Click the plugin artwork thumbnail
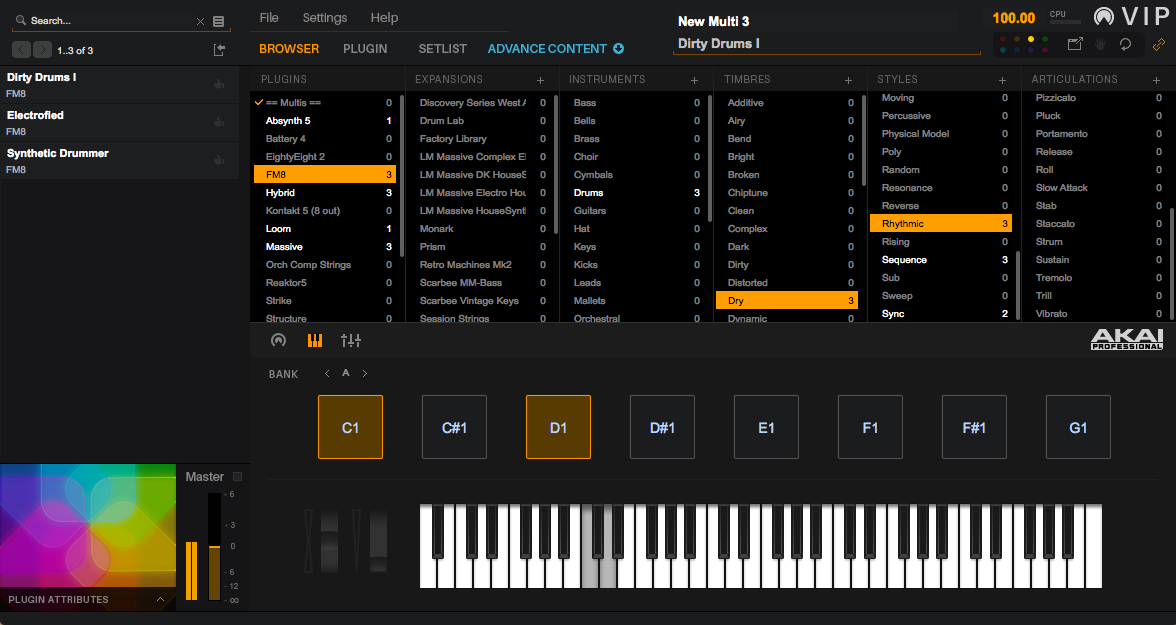Screen dimensions: 1176x625 click(88, 525)
